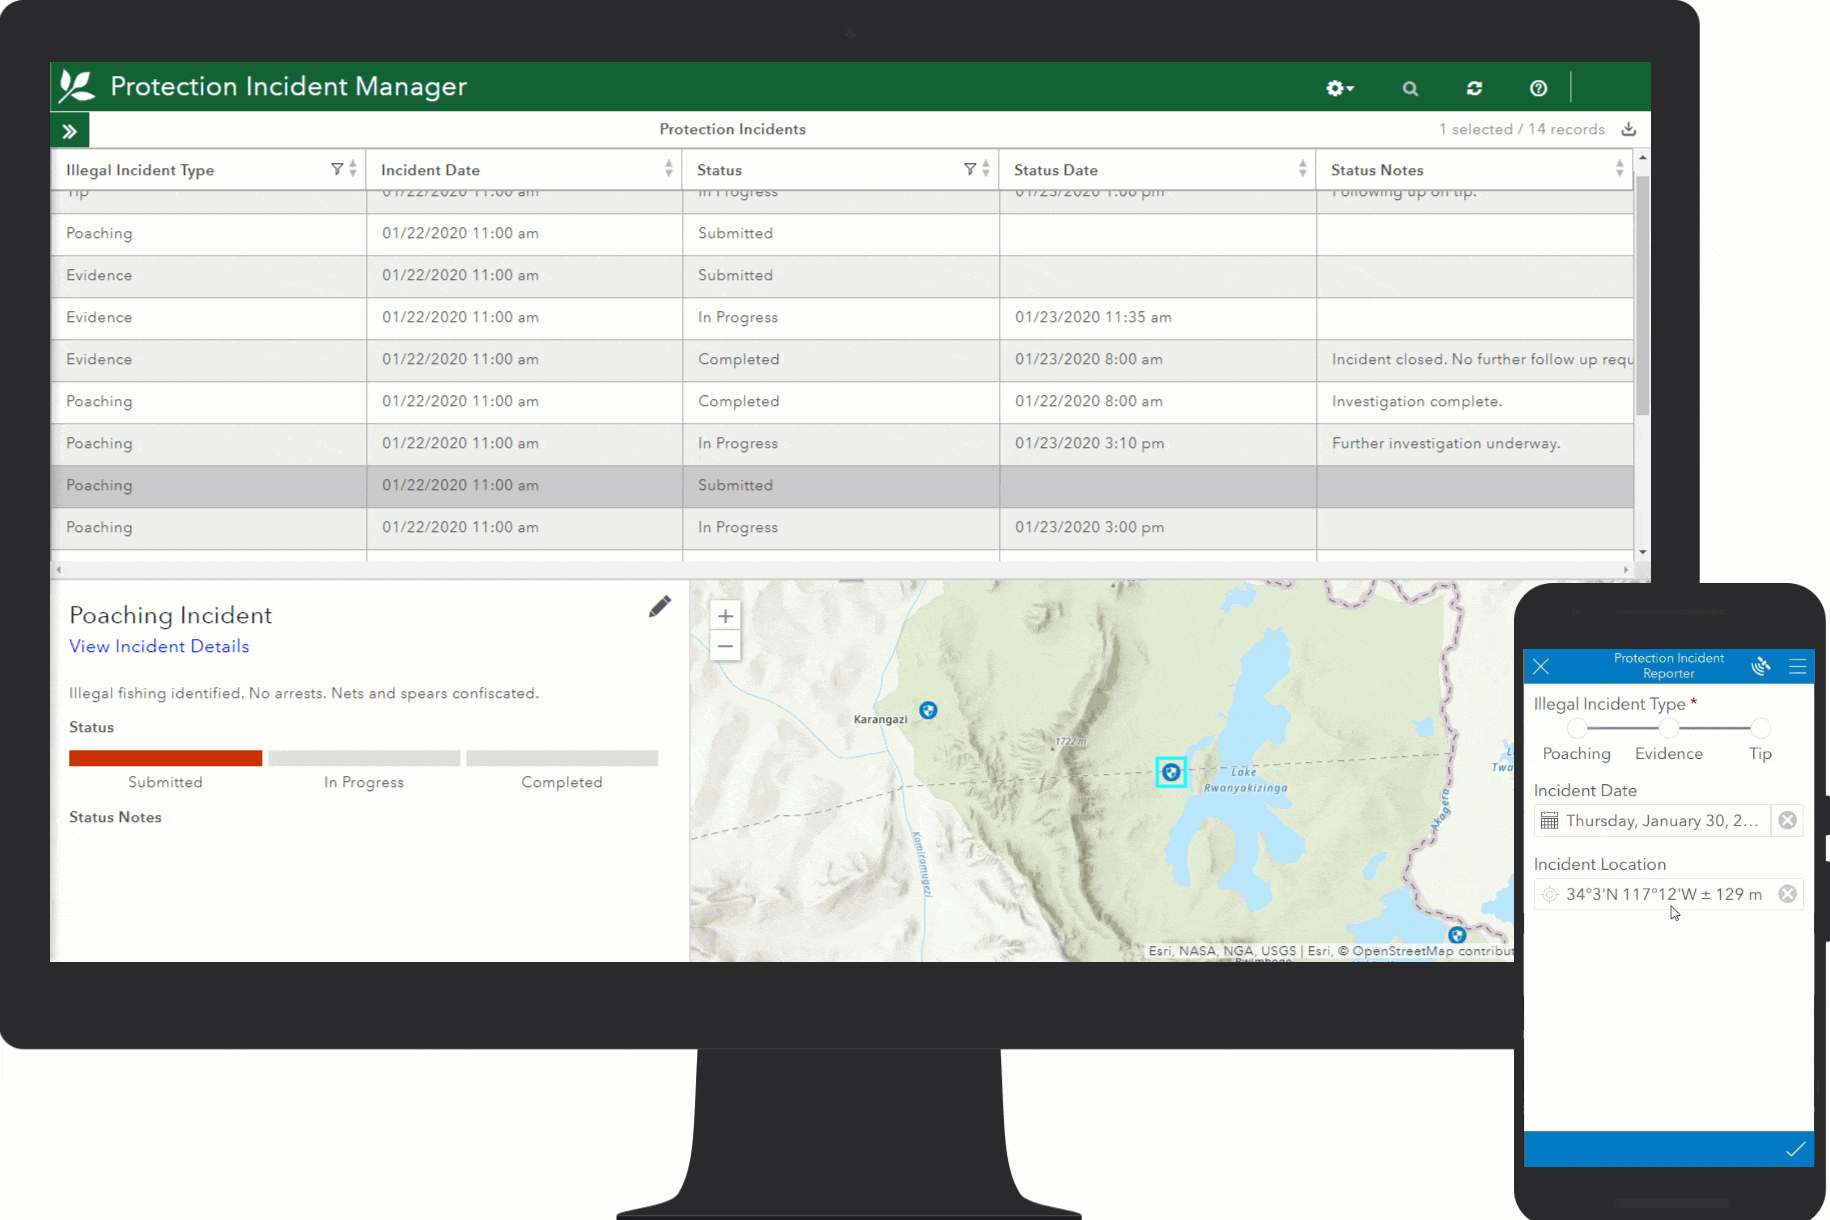Refresh the Protection Incidents data
The height and width of the screenshot is (1220, 1830).
click(1474, 88)
